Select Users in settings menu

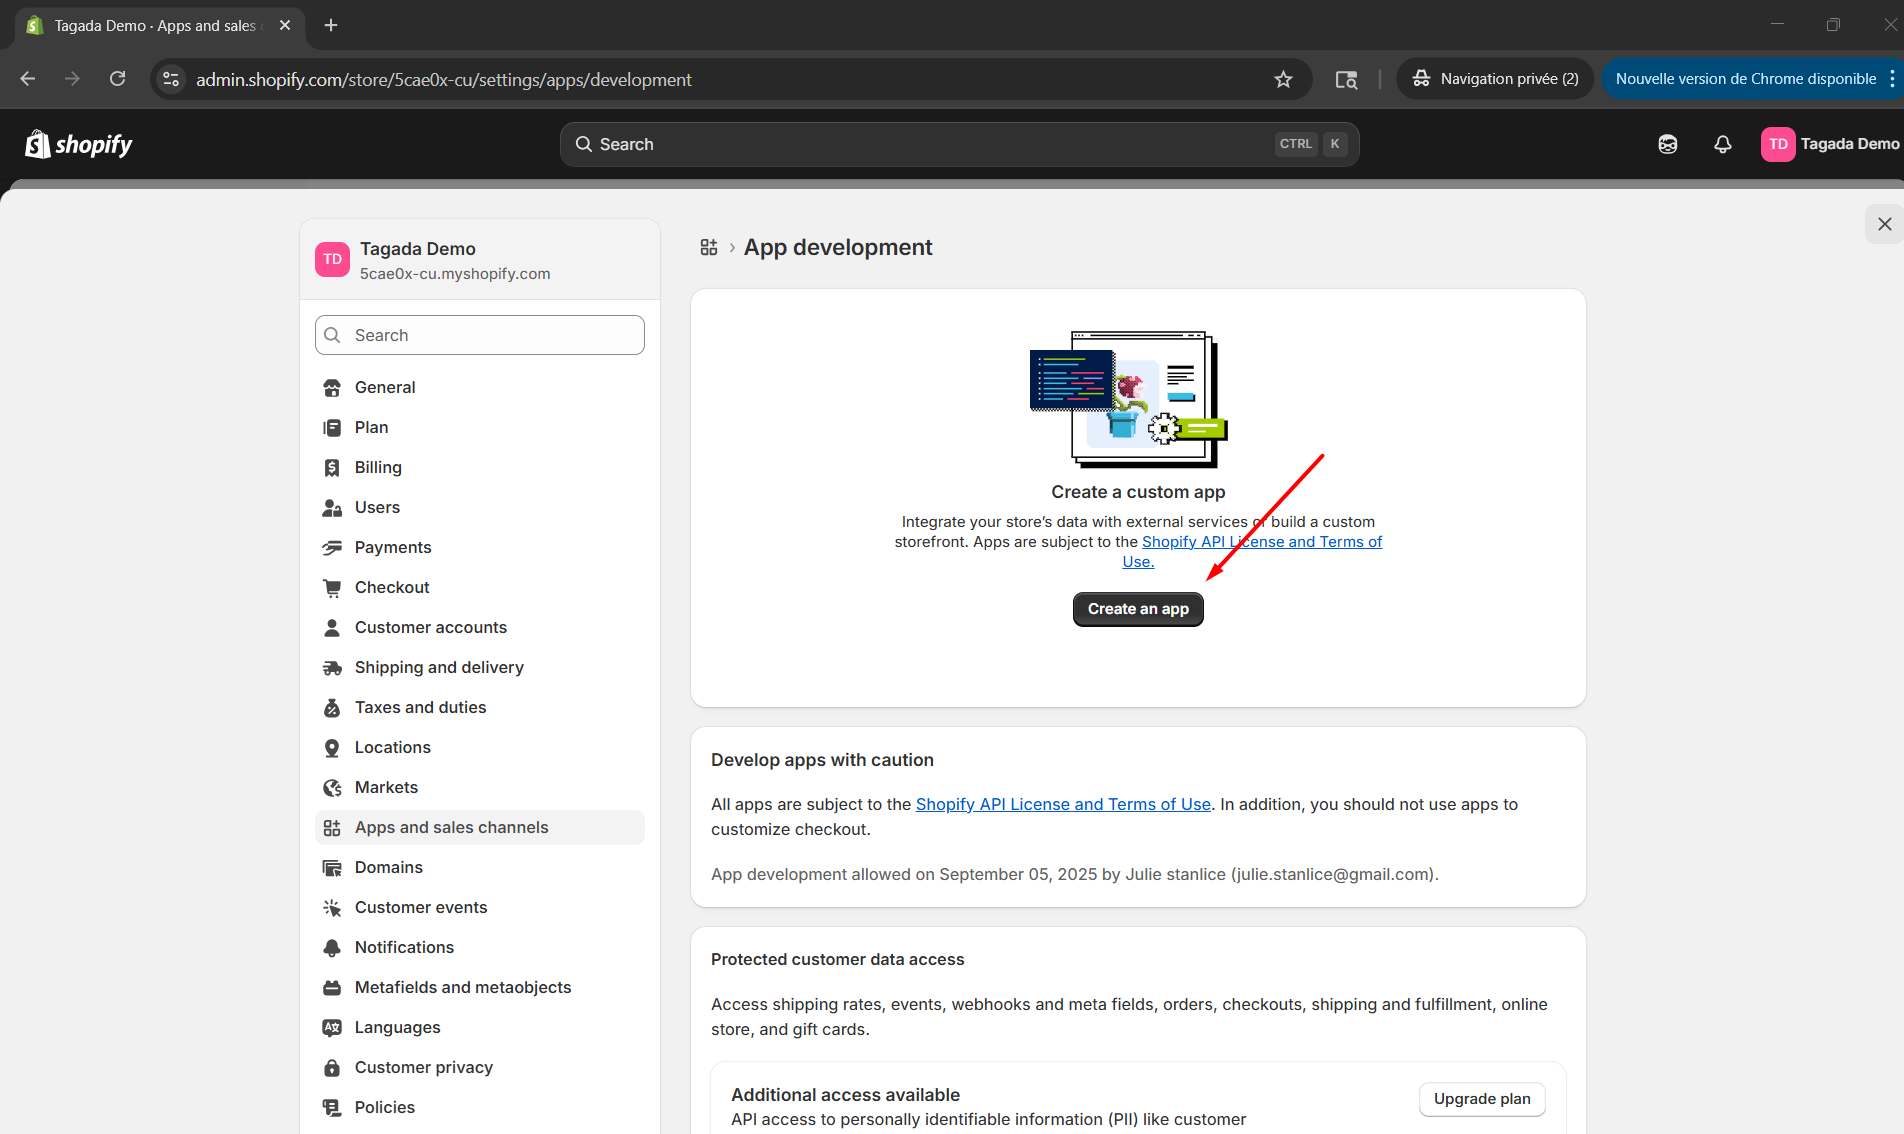click(x=480, y=507)
